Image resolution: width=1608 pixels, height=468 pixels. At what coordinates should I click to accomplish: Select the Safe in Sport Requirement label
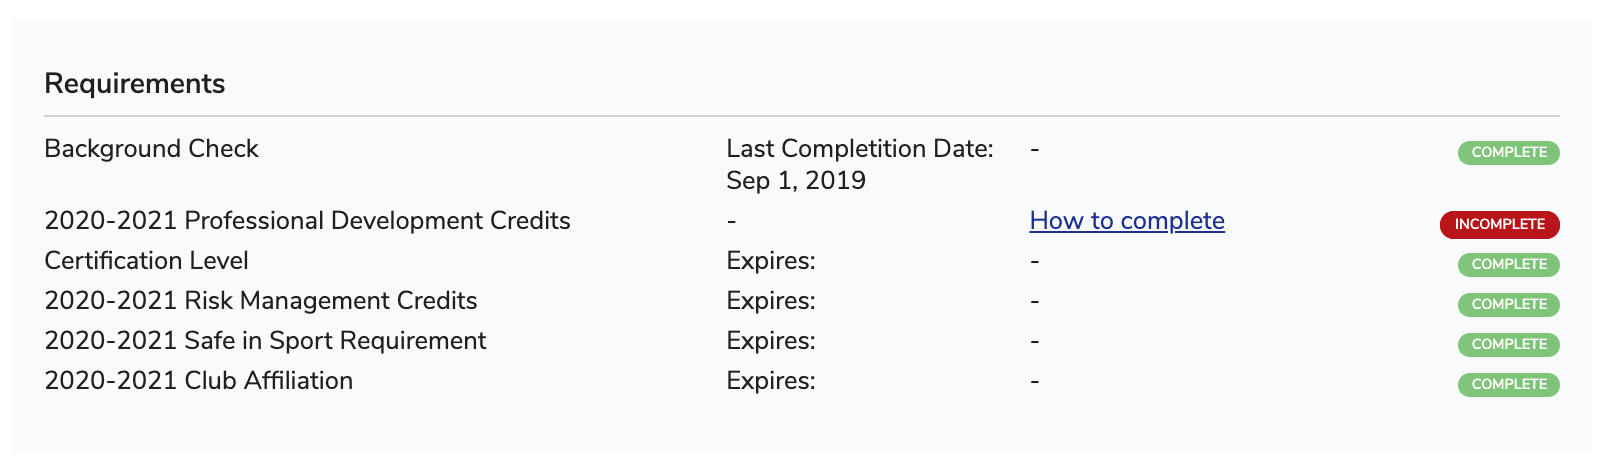coord(265,341)
